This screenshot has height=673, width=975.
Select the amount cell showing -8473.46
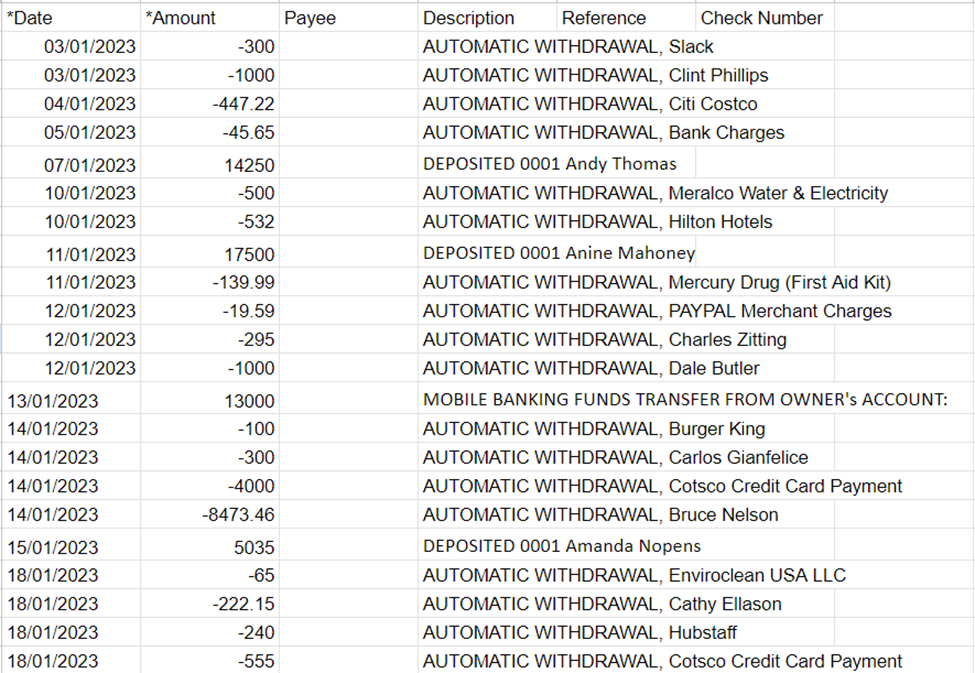click(x=209, y=515)
